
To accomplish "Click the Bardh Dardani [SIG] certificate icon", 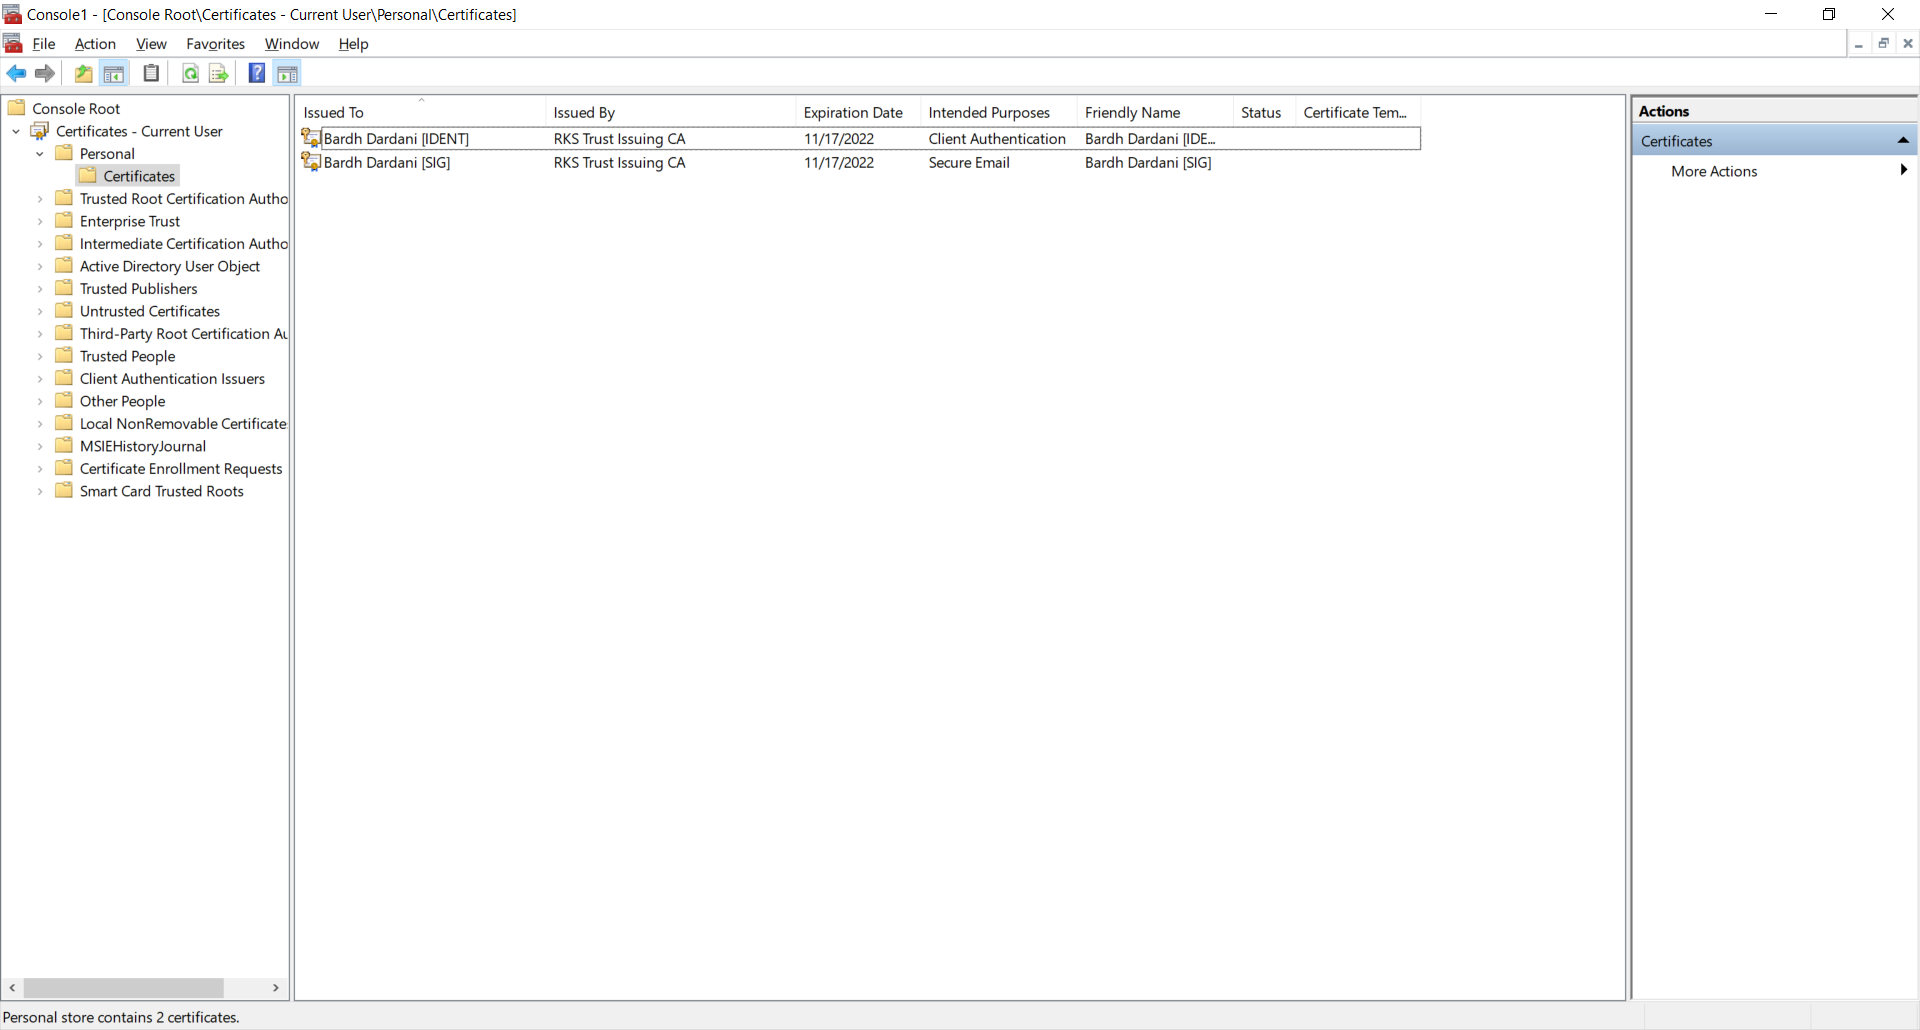I will click(311, 162).
